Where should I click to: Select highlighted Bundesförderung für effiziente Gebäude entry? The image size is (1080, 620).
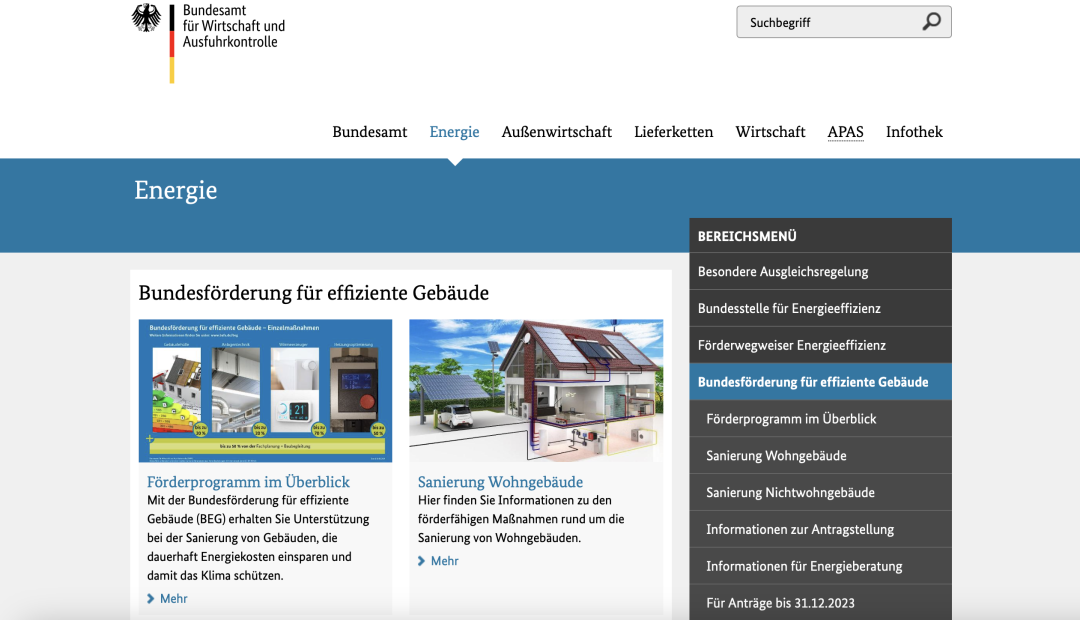pyautogui.click(x=820, y=382)
